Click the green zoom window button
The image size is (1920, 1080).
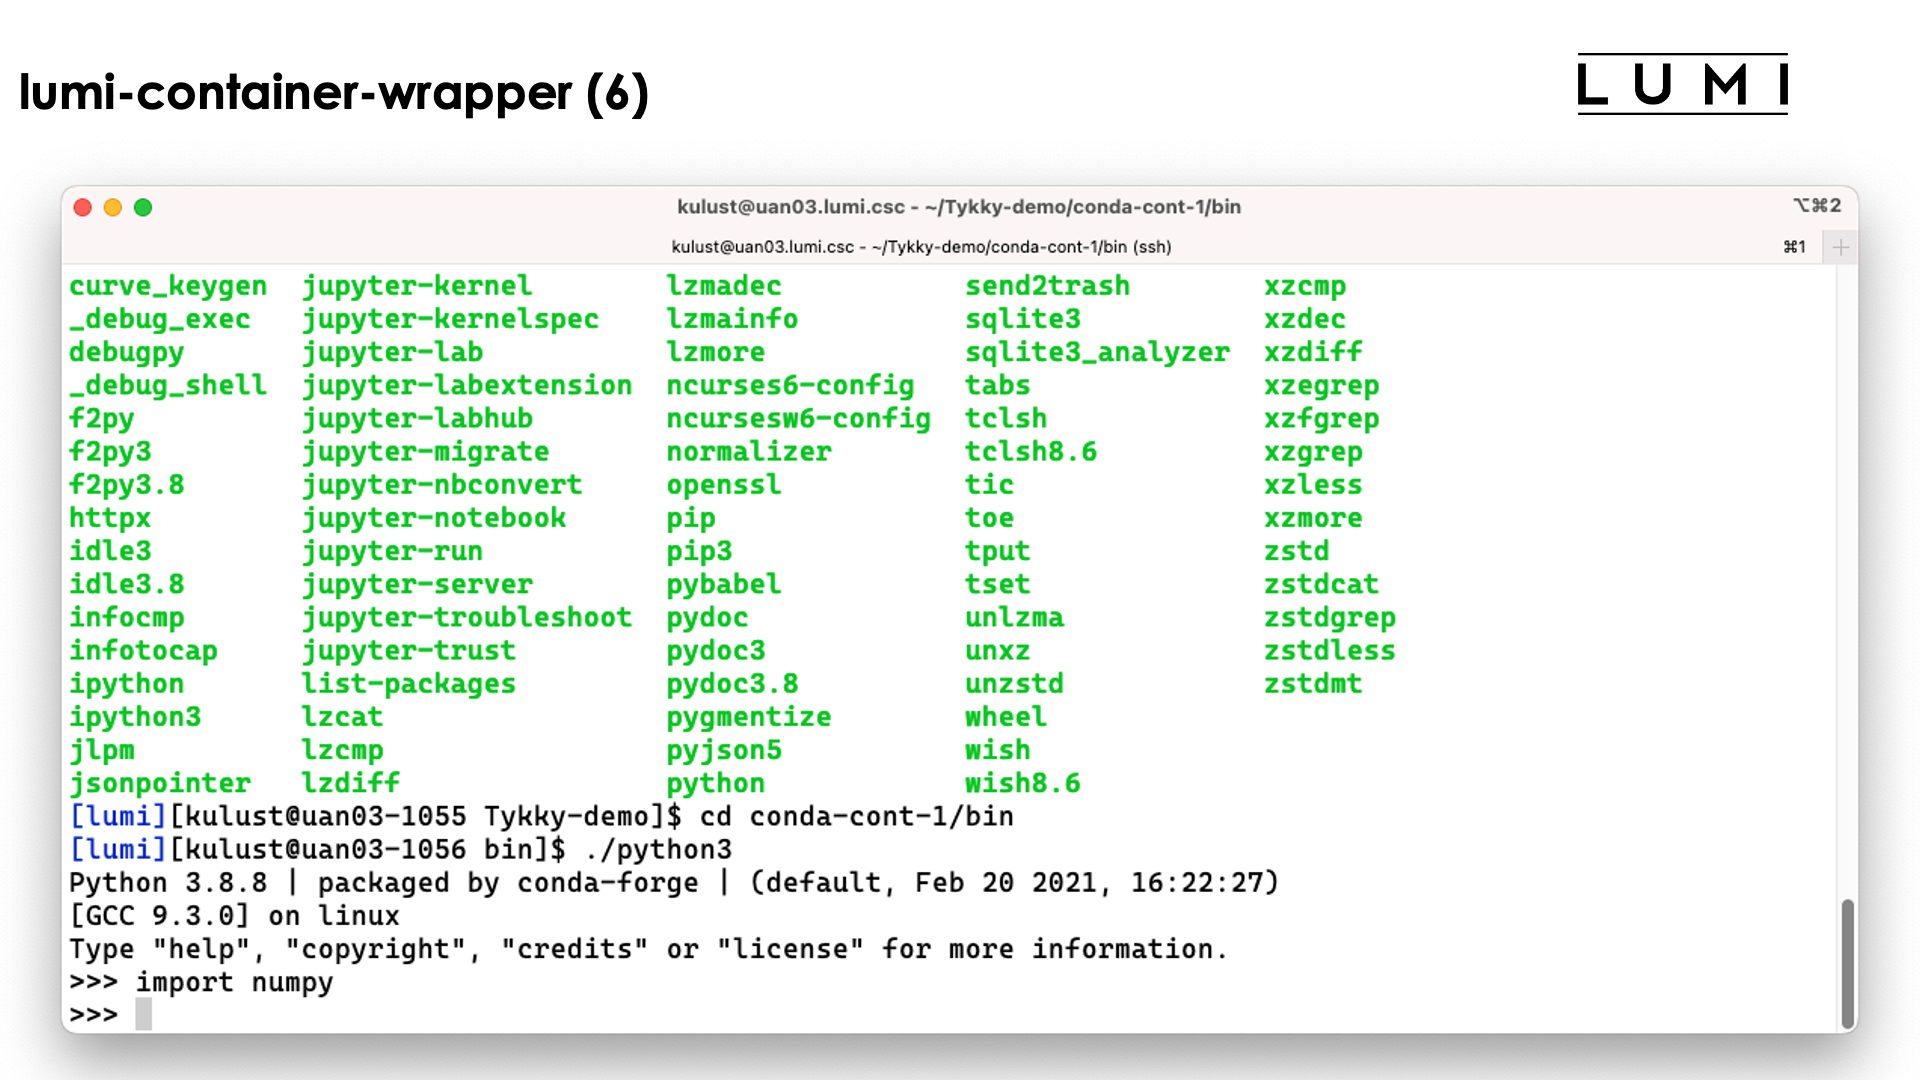[143, 207]
